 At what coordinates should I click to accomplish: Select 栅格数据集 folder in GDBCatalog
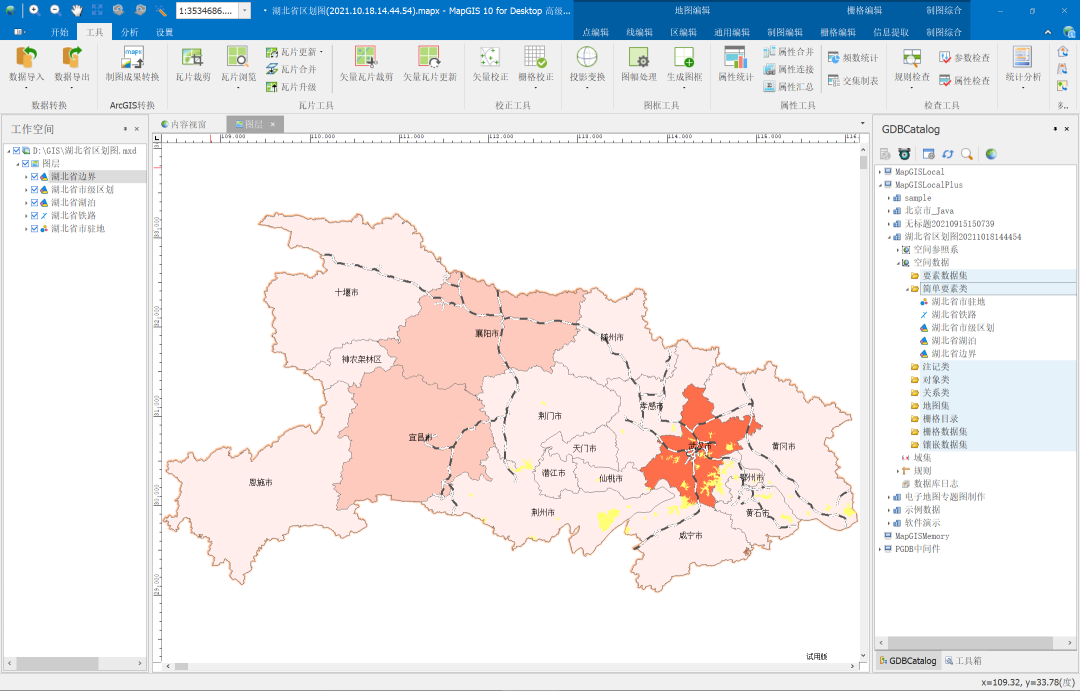click(x=945, y=432)
